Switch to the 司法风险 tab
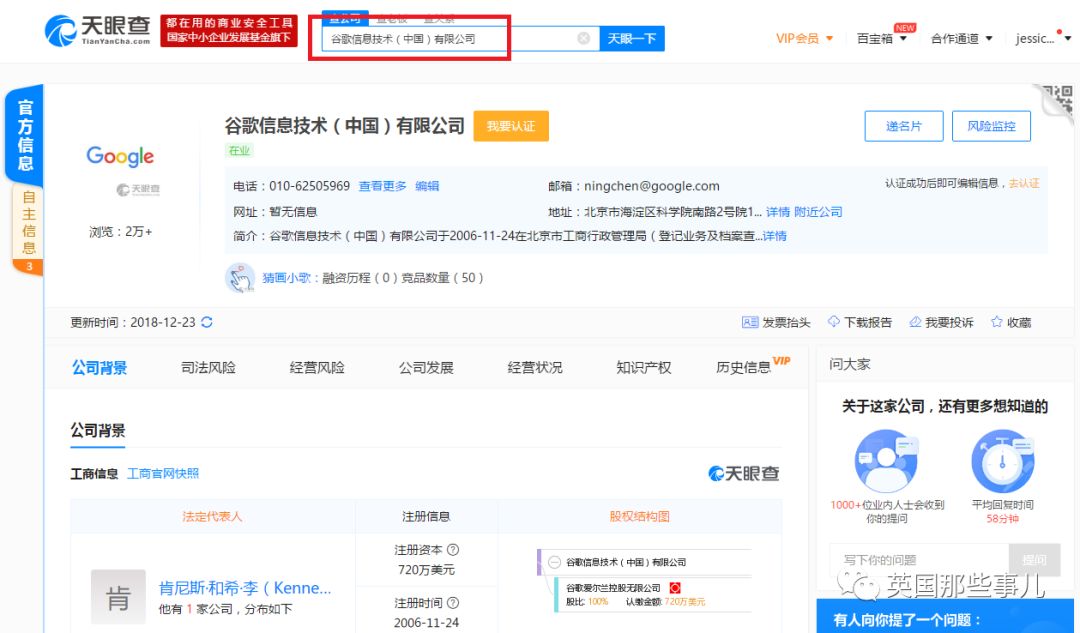This screenshot has width=1080, height=633. click(x=209, y=367)
